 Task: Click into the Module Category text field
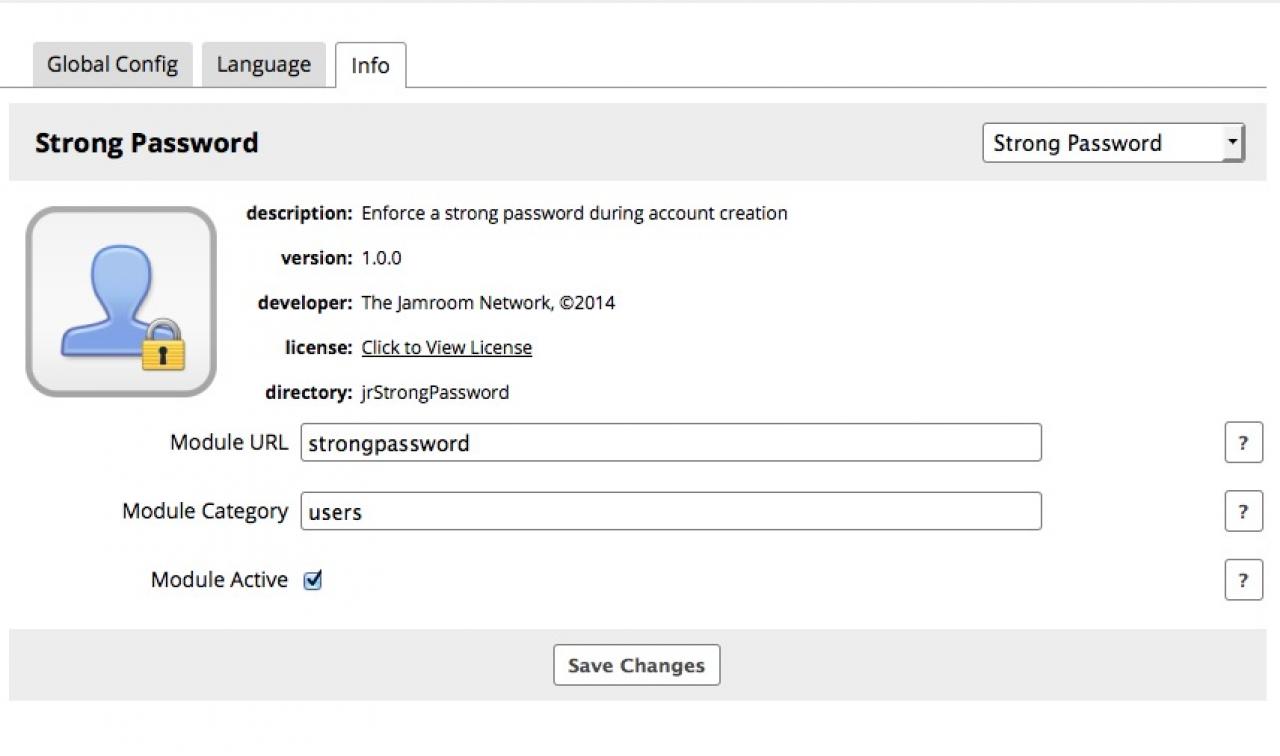tap(670, 512)
